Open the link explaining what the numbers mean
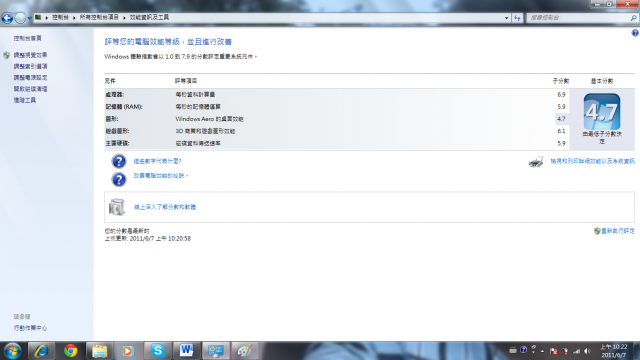640x360 pixels. [x=158, y=161]
